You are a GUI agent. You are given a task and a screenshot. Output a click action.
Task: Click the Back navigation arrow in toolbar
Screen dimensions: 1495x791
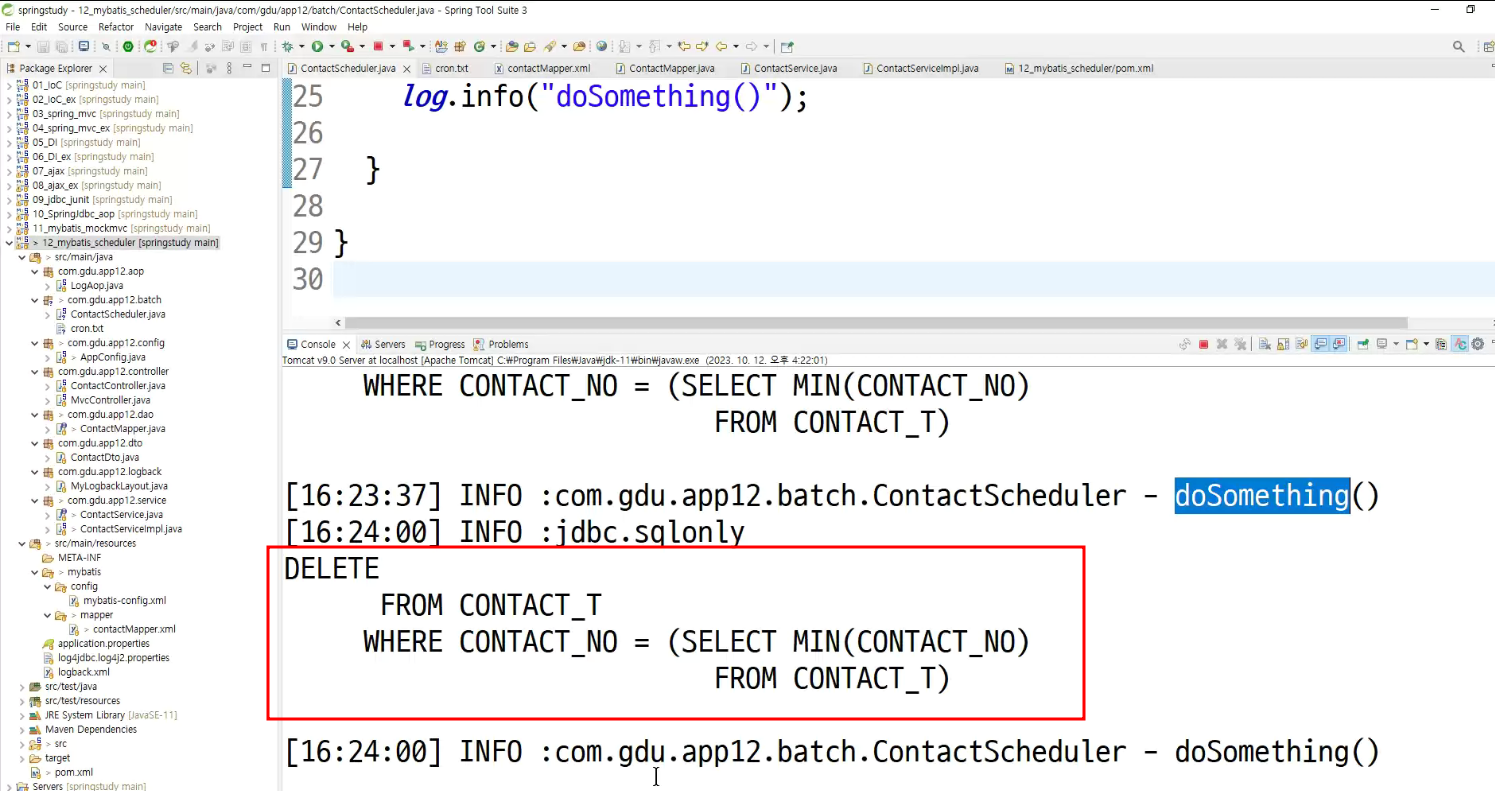point(722,46)
